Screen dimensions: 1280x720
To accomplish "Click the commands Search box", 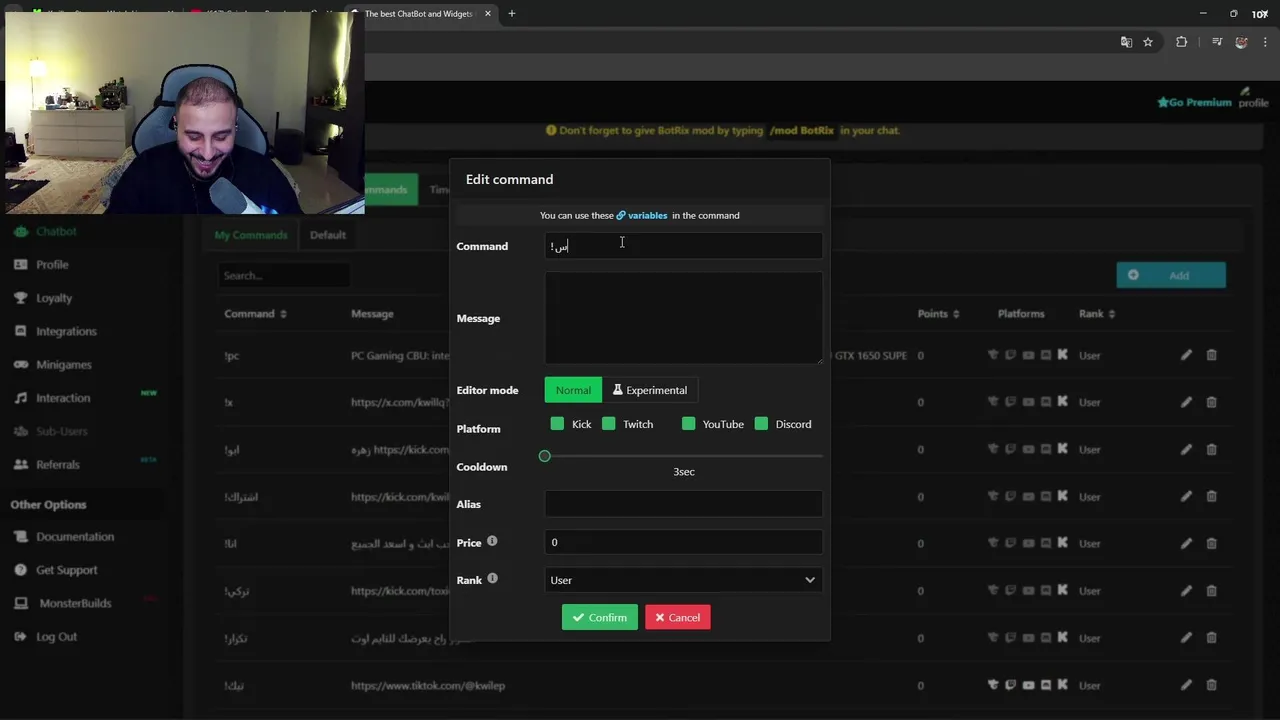I will pyautogui.click(x=284, y=275).
